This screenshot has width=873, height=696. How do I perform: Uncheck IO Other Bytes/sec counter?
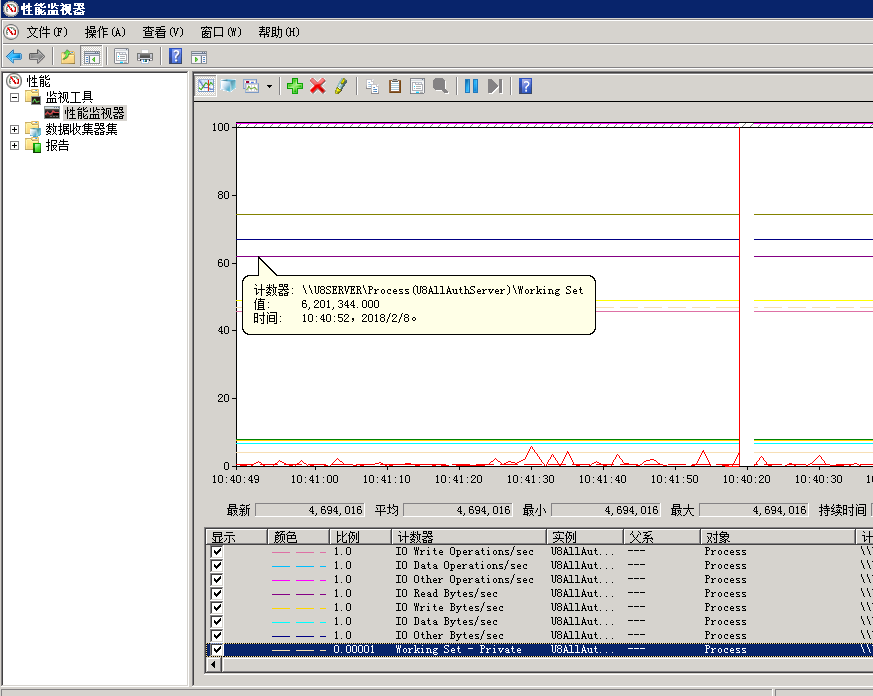217,635
